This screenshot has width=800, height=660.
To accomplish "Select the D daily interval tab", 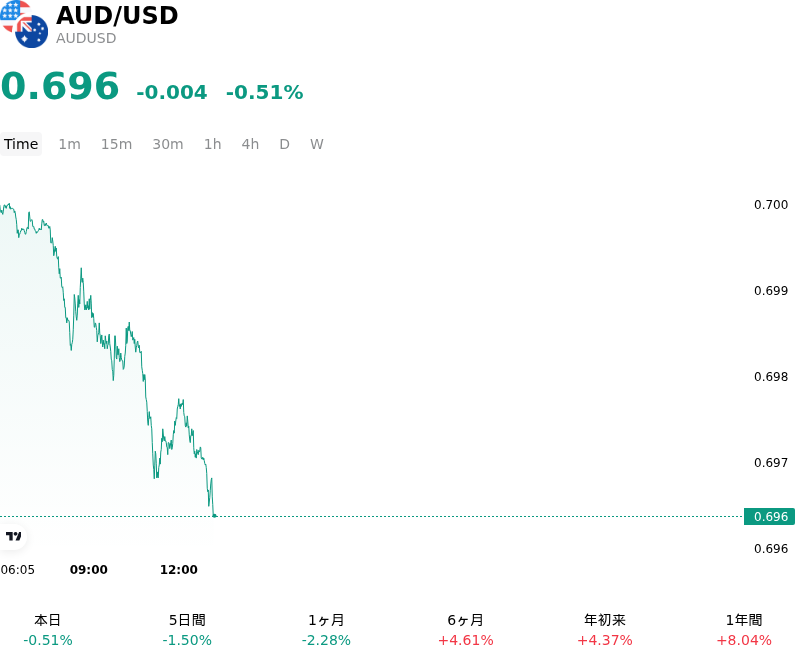I will (x=285, y=144).
